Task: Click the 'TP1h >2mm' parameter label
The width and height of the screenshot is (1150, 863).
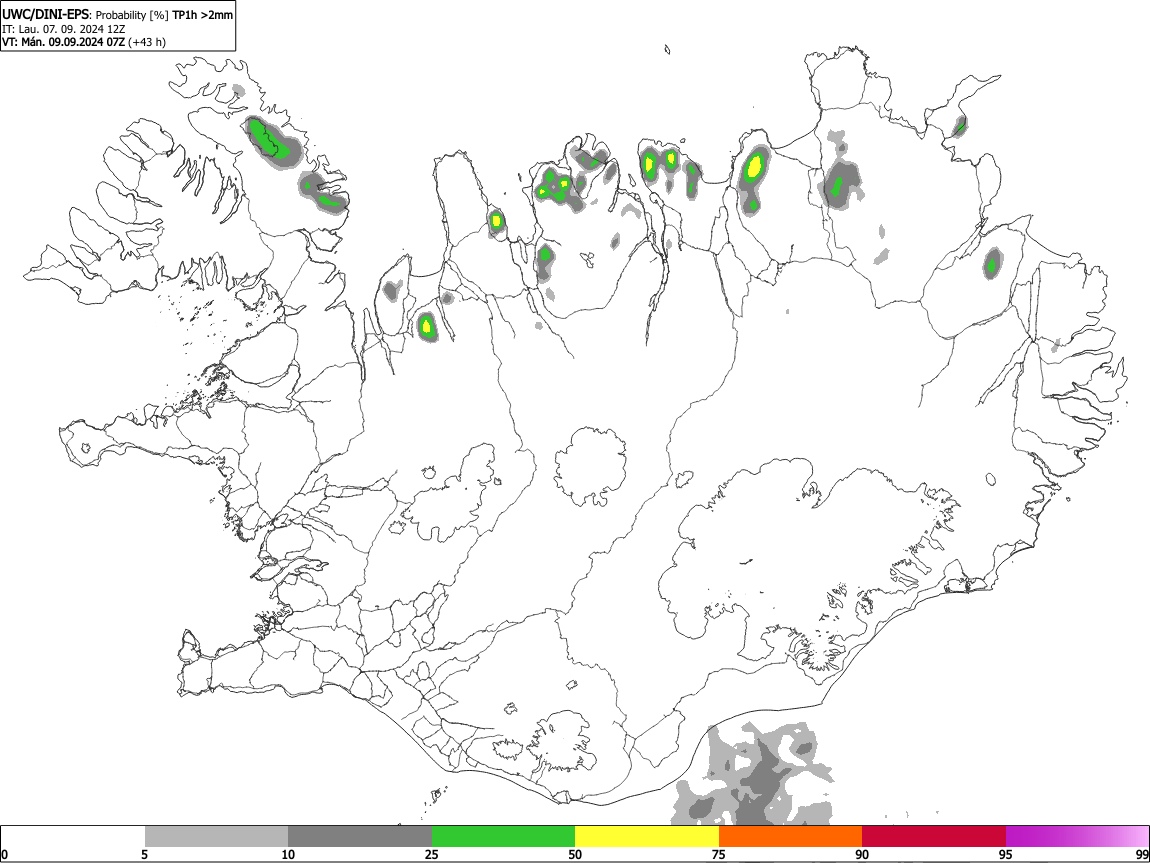Action: (x=202, y=15)
